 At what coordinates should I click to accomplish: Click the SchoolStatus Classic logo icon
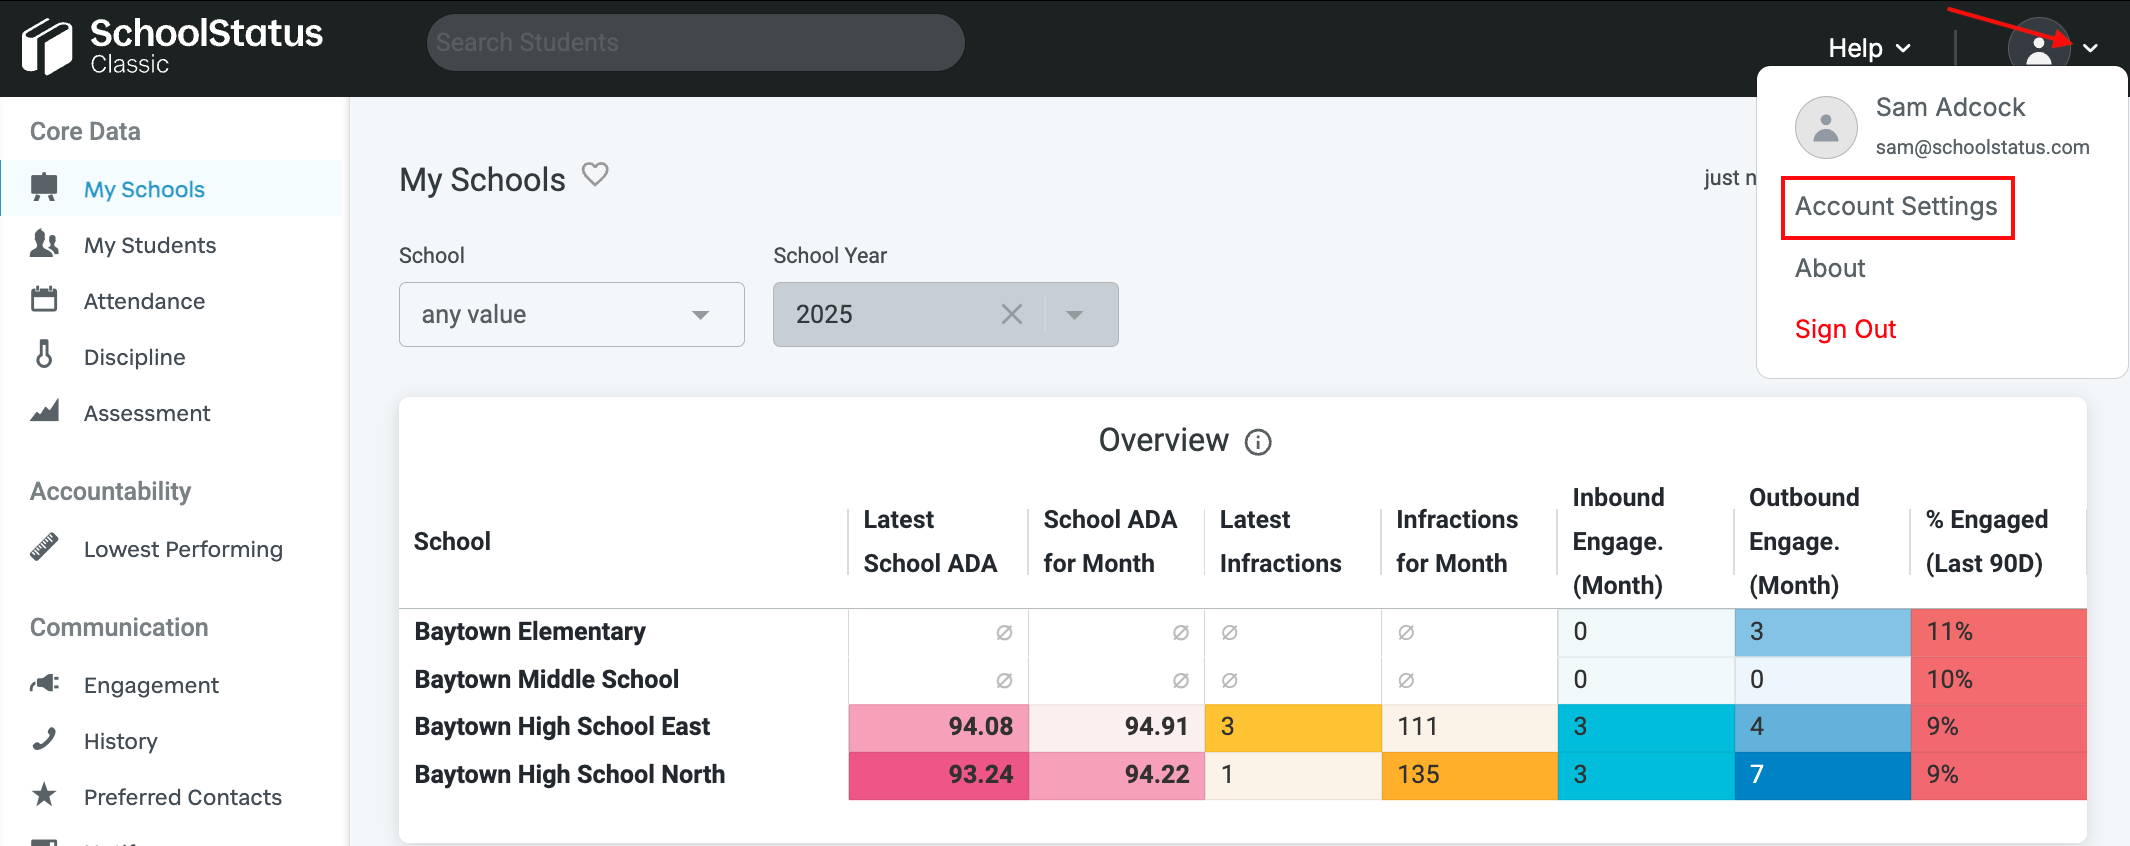tap(47, 47)
